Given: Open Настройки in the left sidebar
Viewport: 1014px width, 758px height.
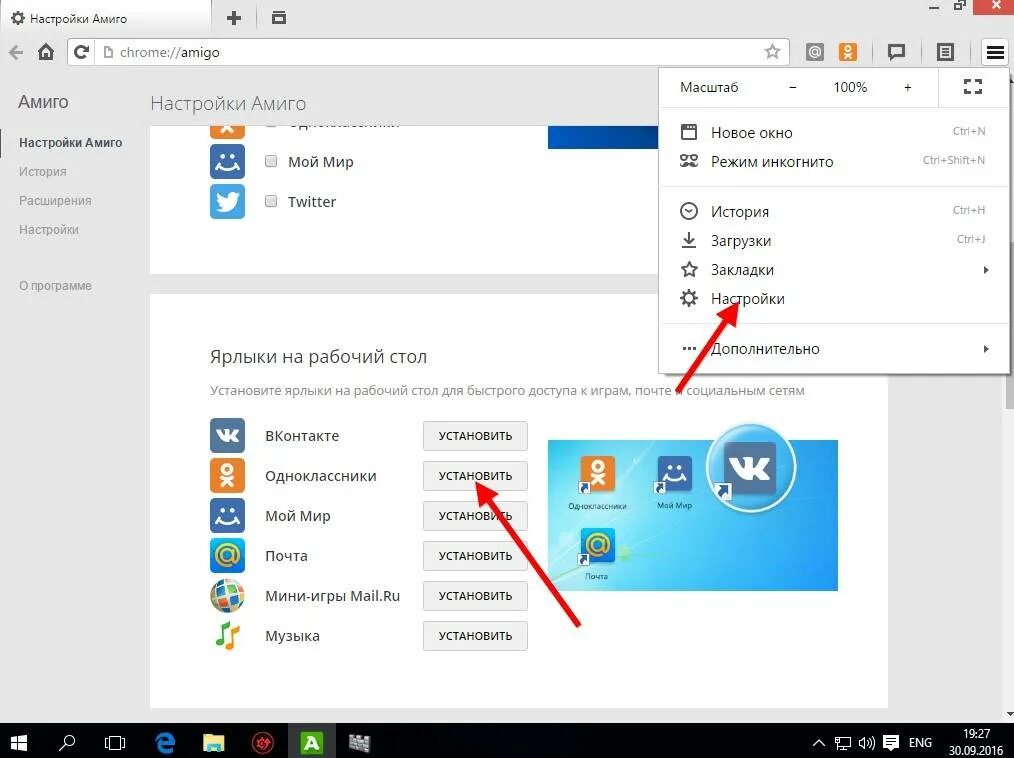Looking at the screenshot, I should [49, 230].
